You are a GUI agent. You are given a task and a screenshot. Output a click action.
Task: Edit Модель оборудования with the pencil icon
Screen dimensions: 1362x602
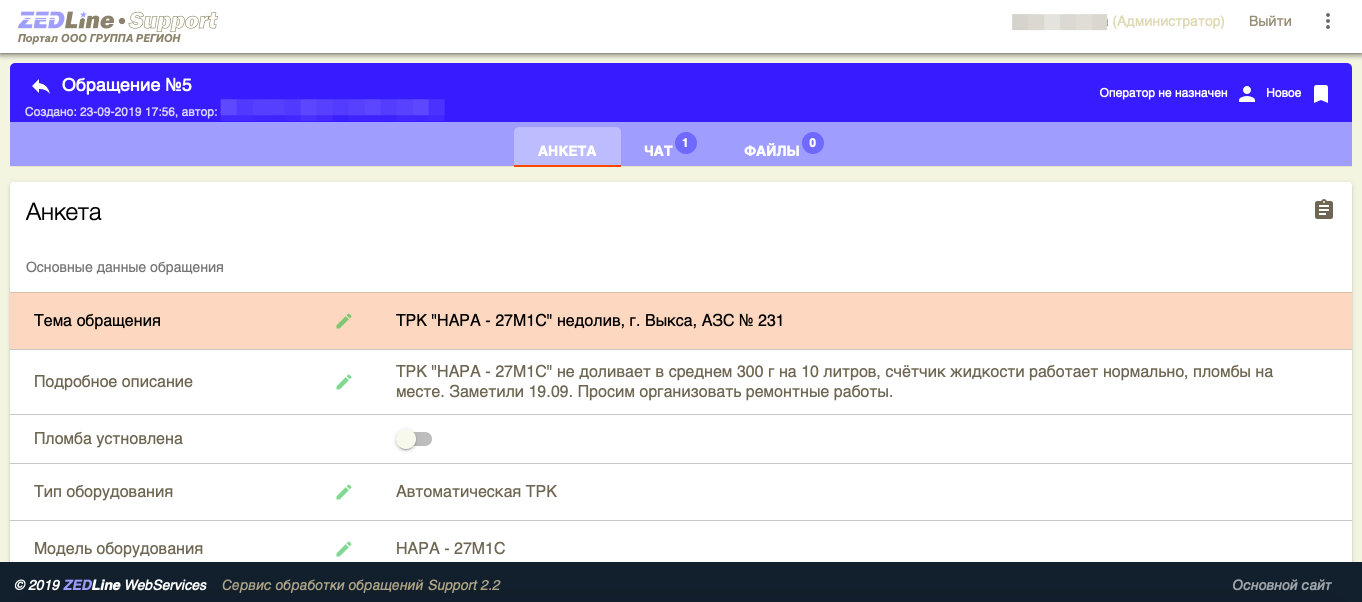tap(344, 548)
